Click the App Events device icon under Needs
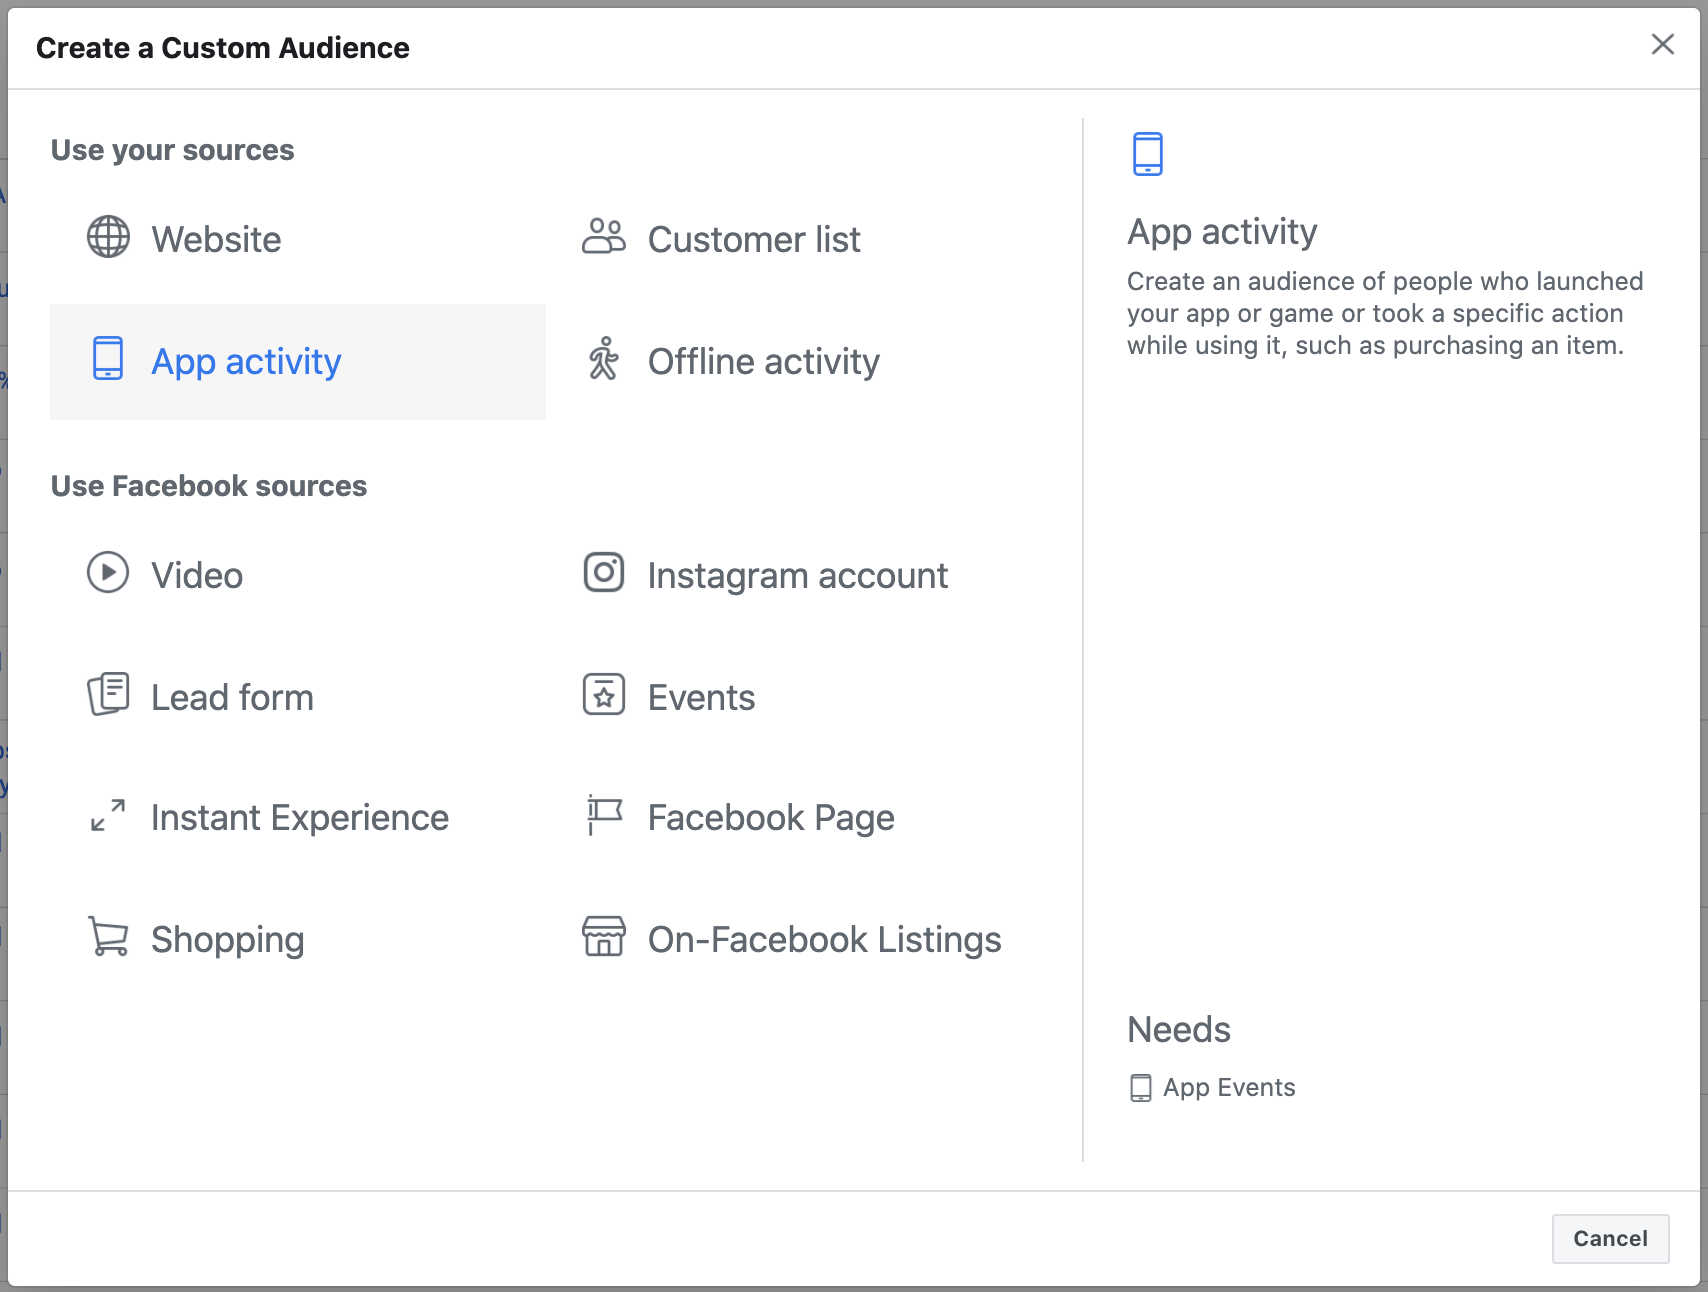1708x1292 pixels. [x=1141, y=1088]
